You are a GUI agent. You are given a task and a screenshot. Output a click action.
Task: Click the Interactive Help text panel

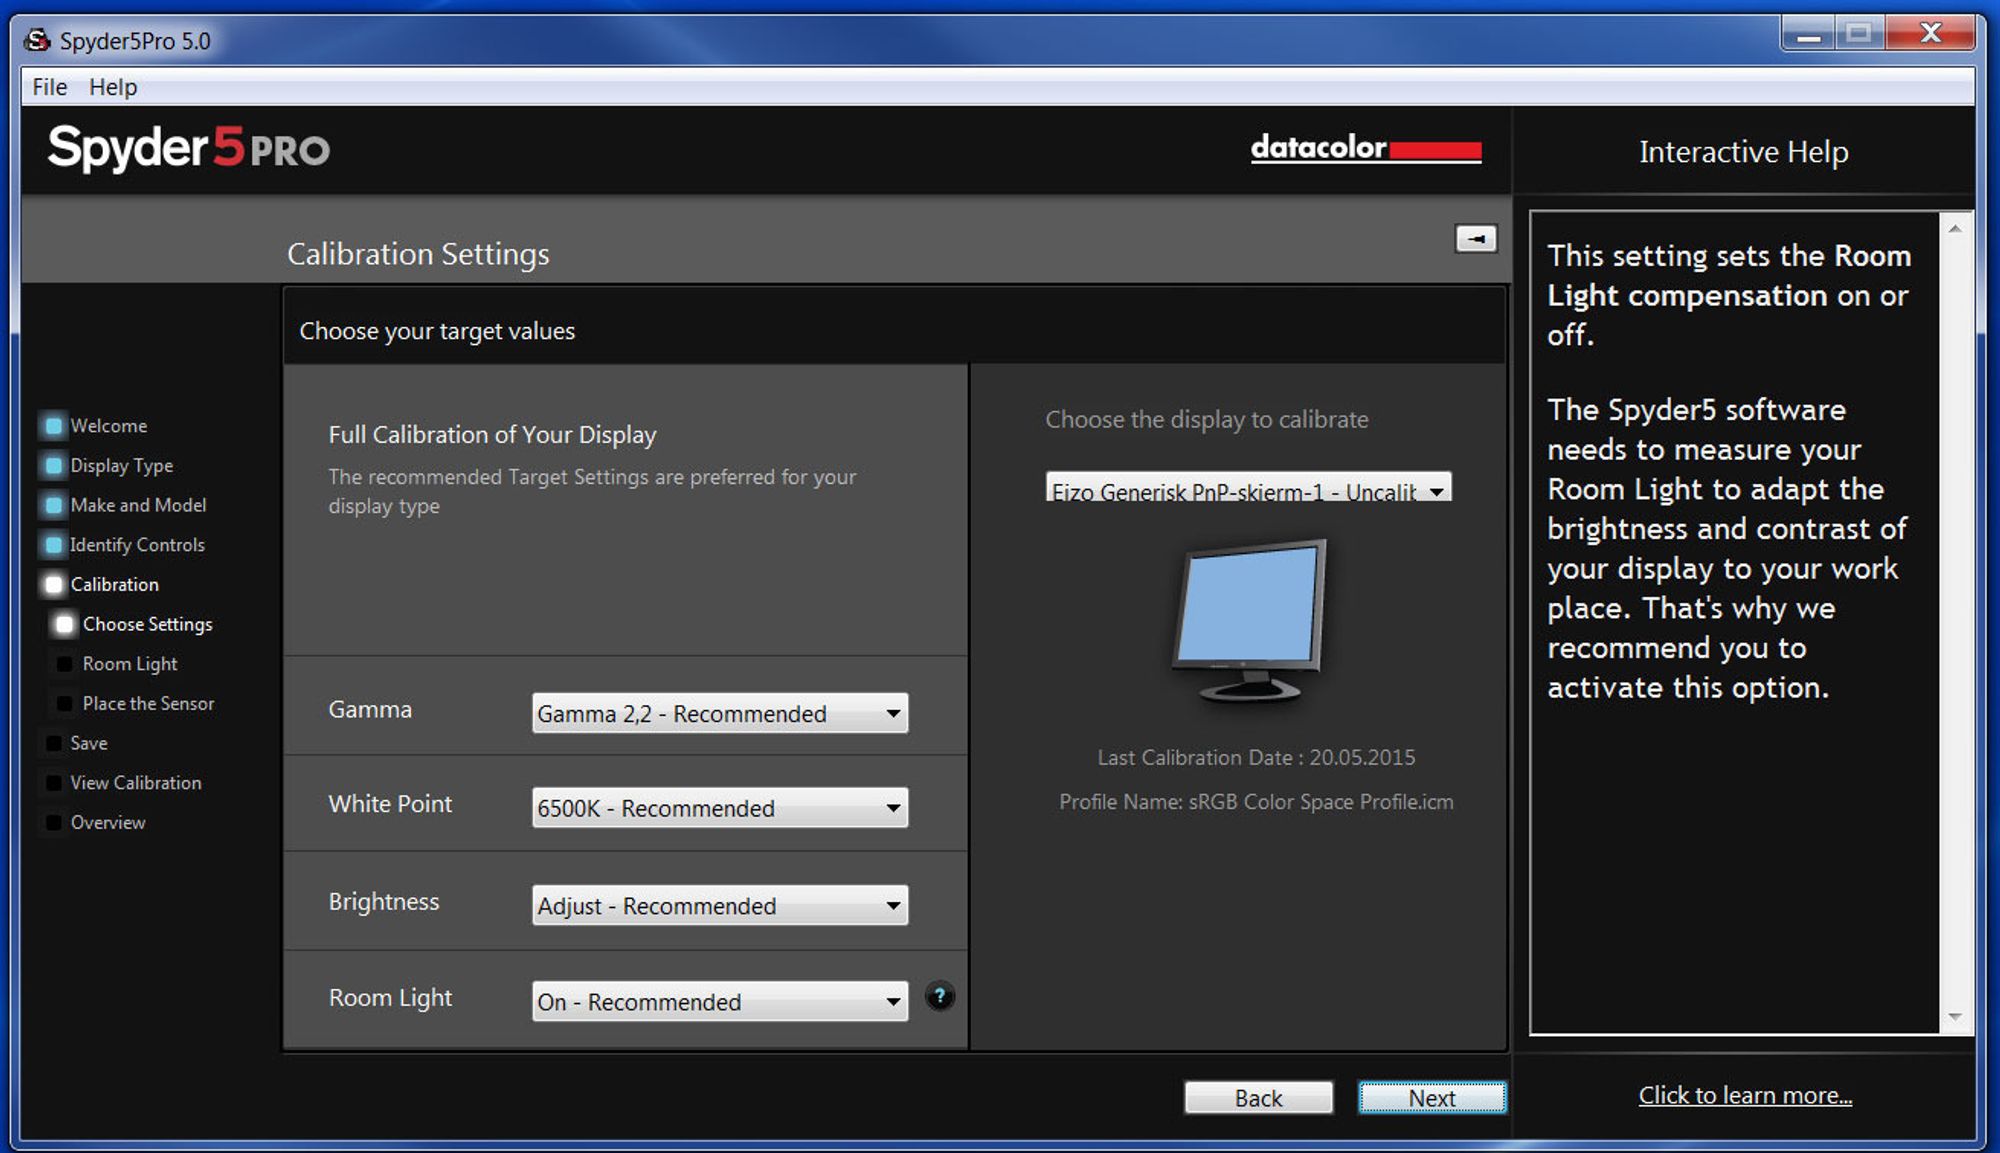pos(1734,622)
